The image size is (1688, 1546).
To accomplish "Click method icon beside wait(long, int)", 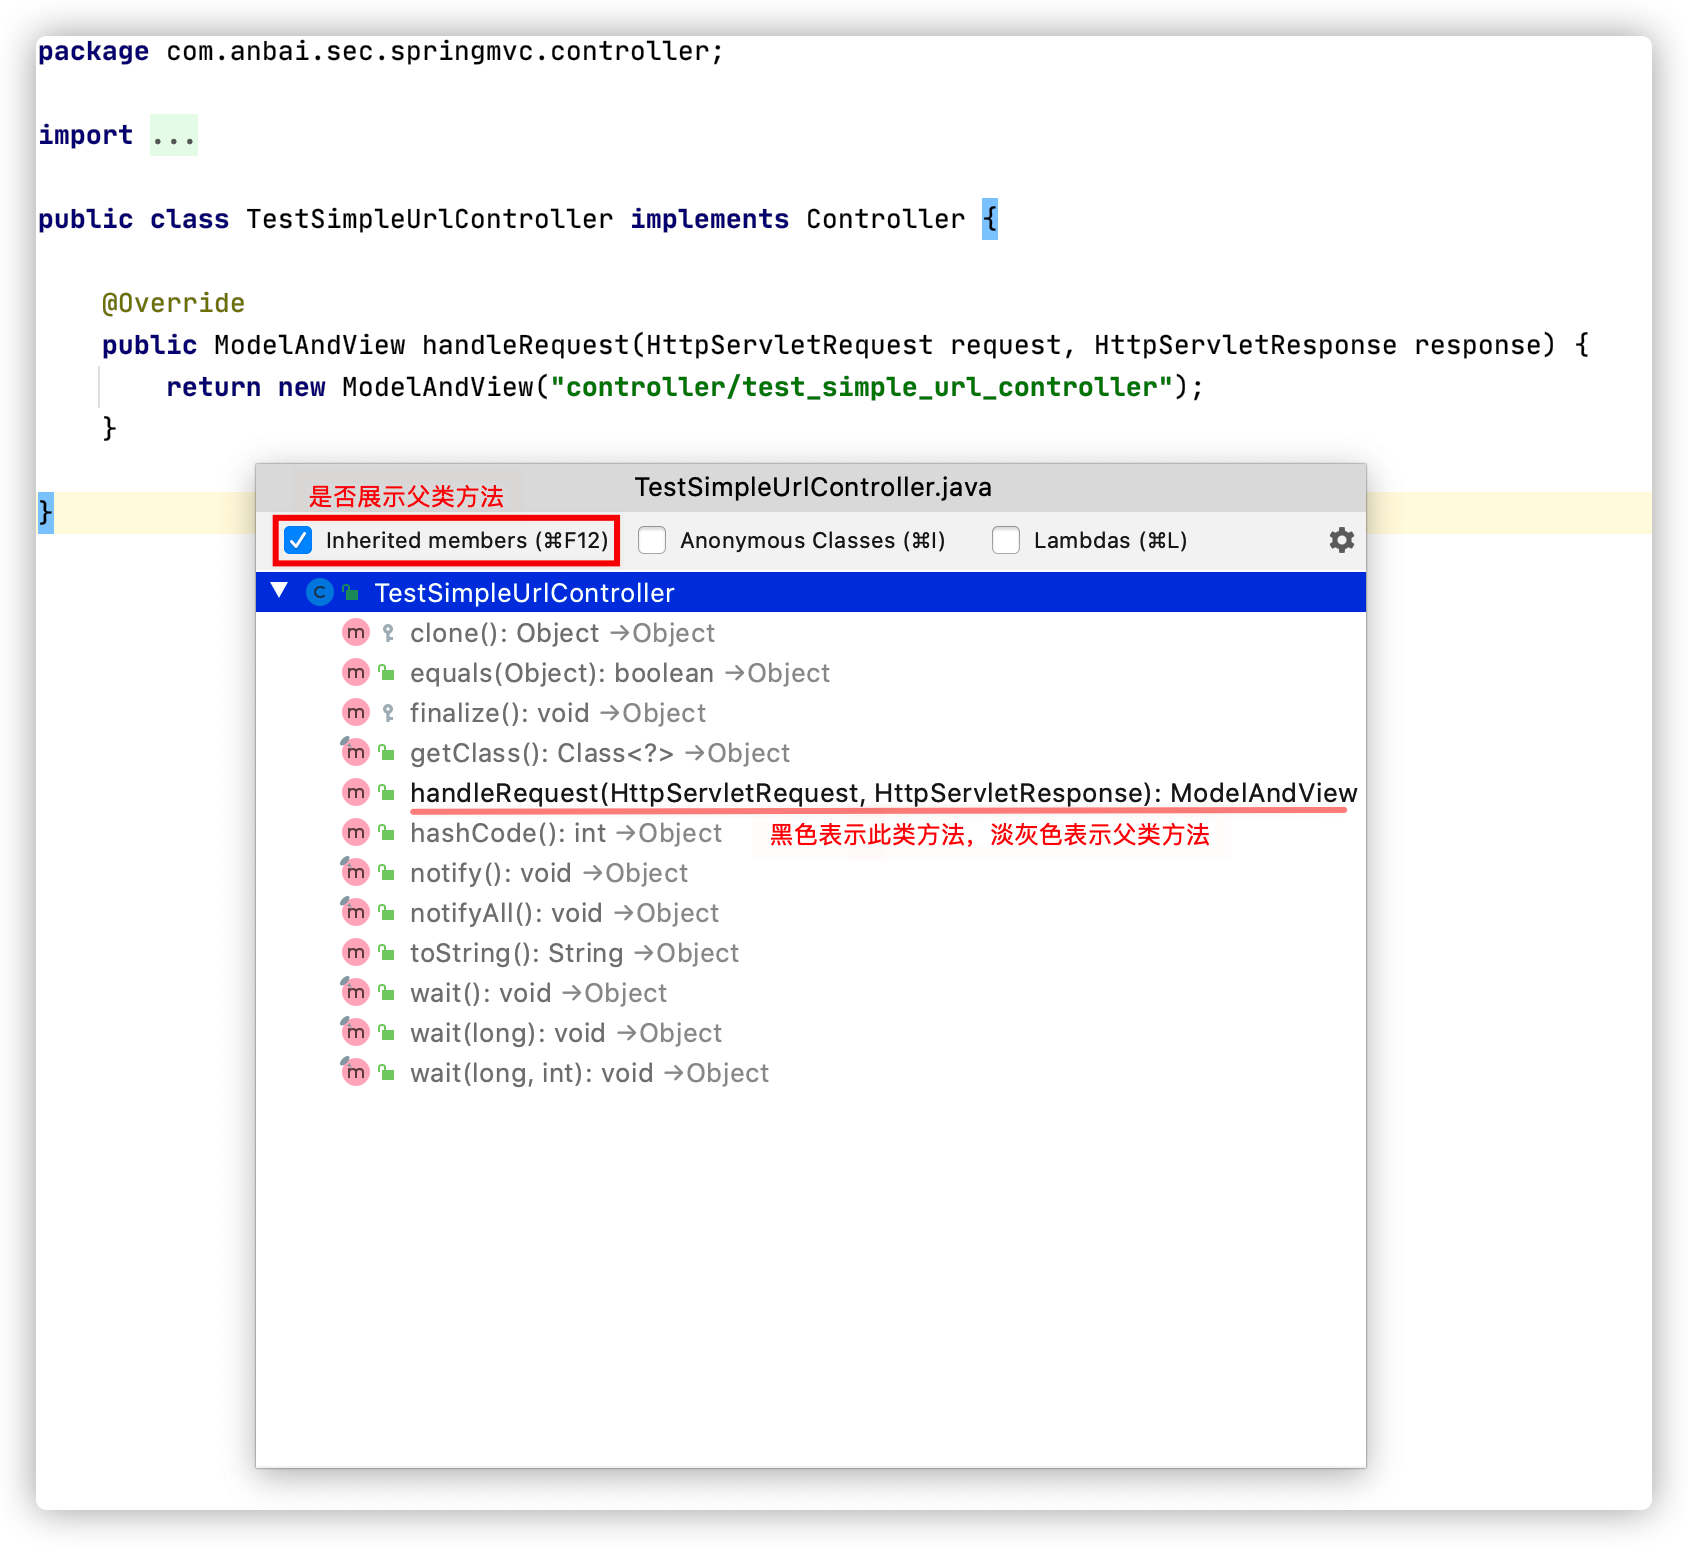I will 355,1072.
